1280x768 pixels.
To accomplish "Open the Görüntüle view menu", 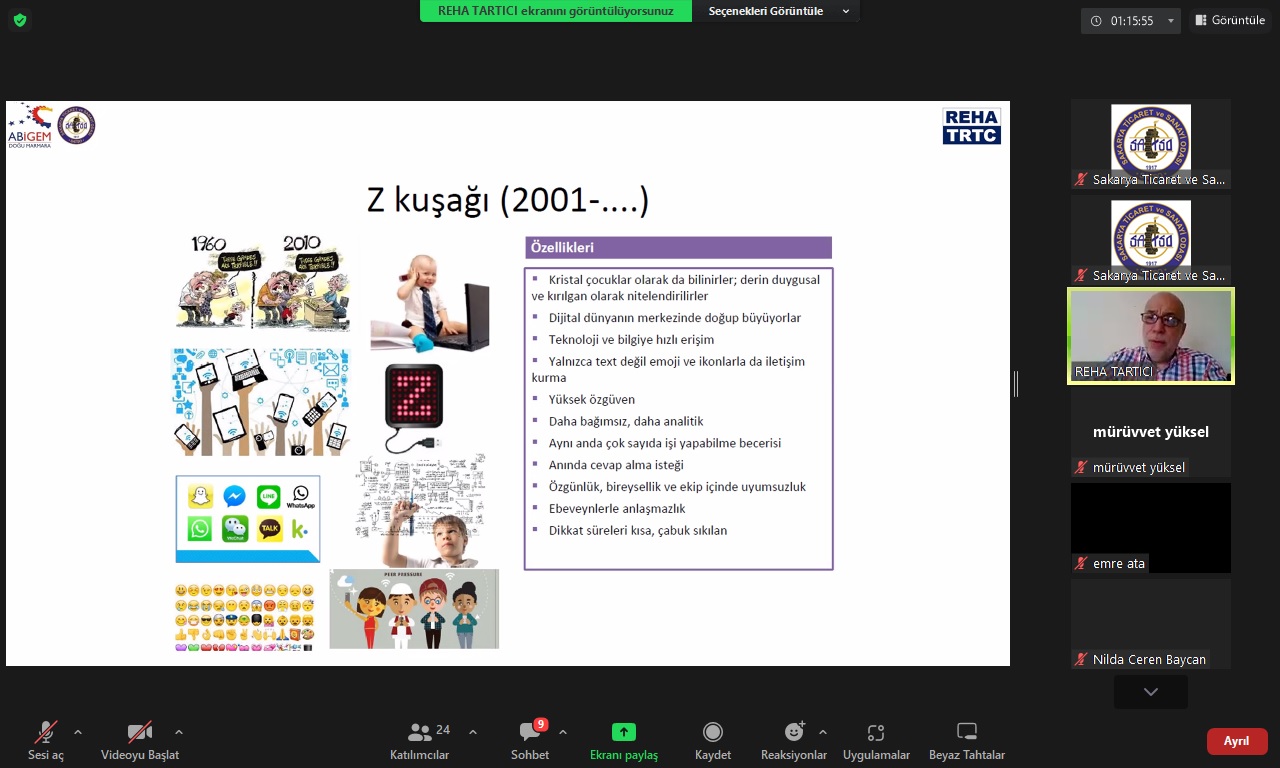I will click(1229, 20).
